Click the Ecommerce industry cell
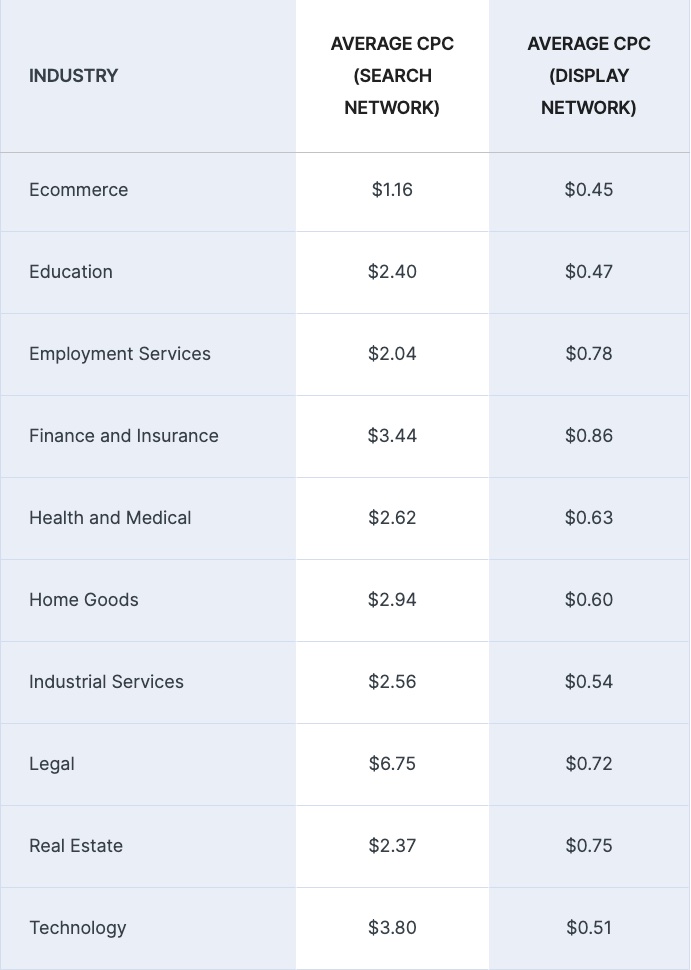This screenshot has width=691, height=970. pyautogui.click(x=79, y=189)
